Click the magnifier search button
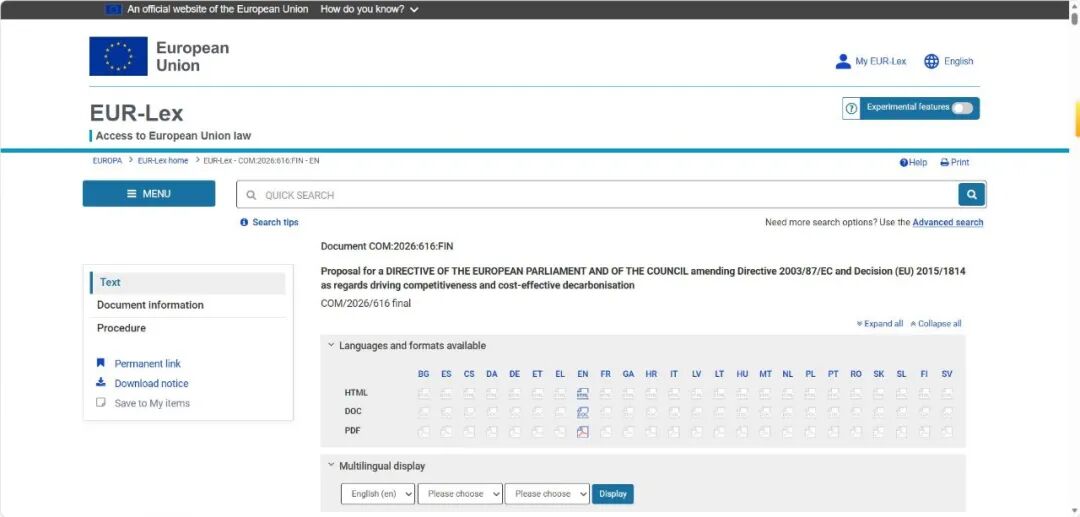 pos(971,195)
